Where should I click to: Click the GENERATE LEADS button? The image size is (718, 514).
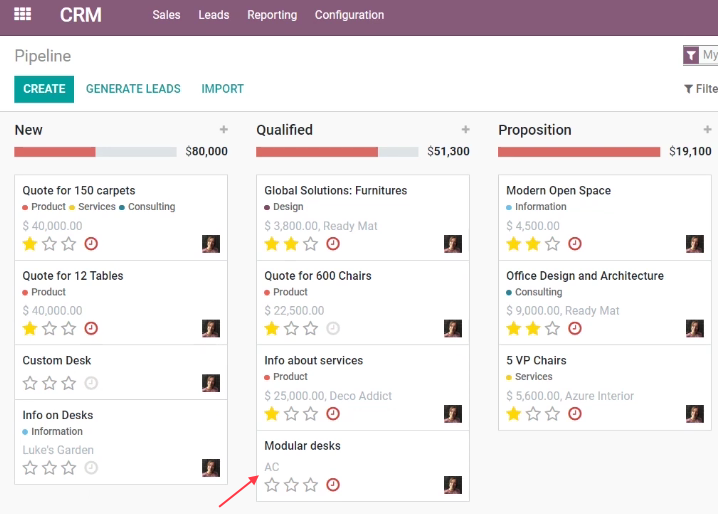133,89
